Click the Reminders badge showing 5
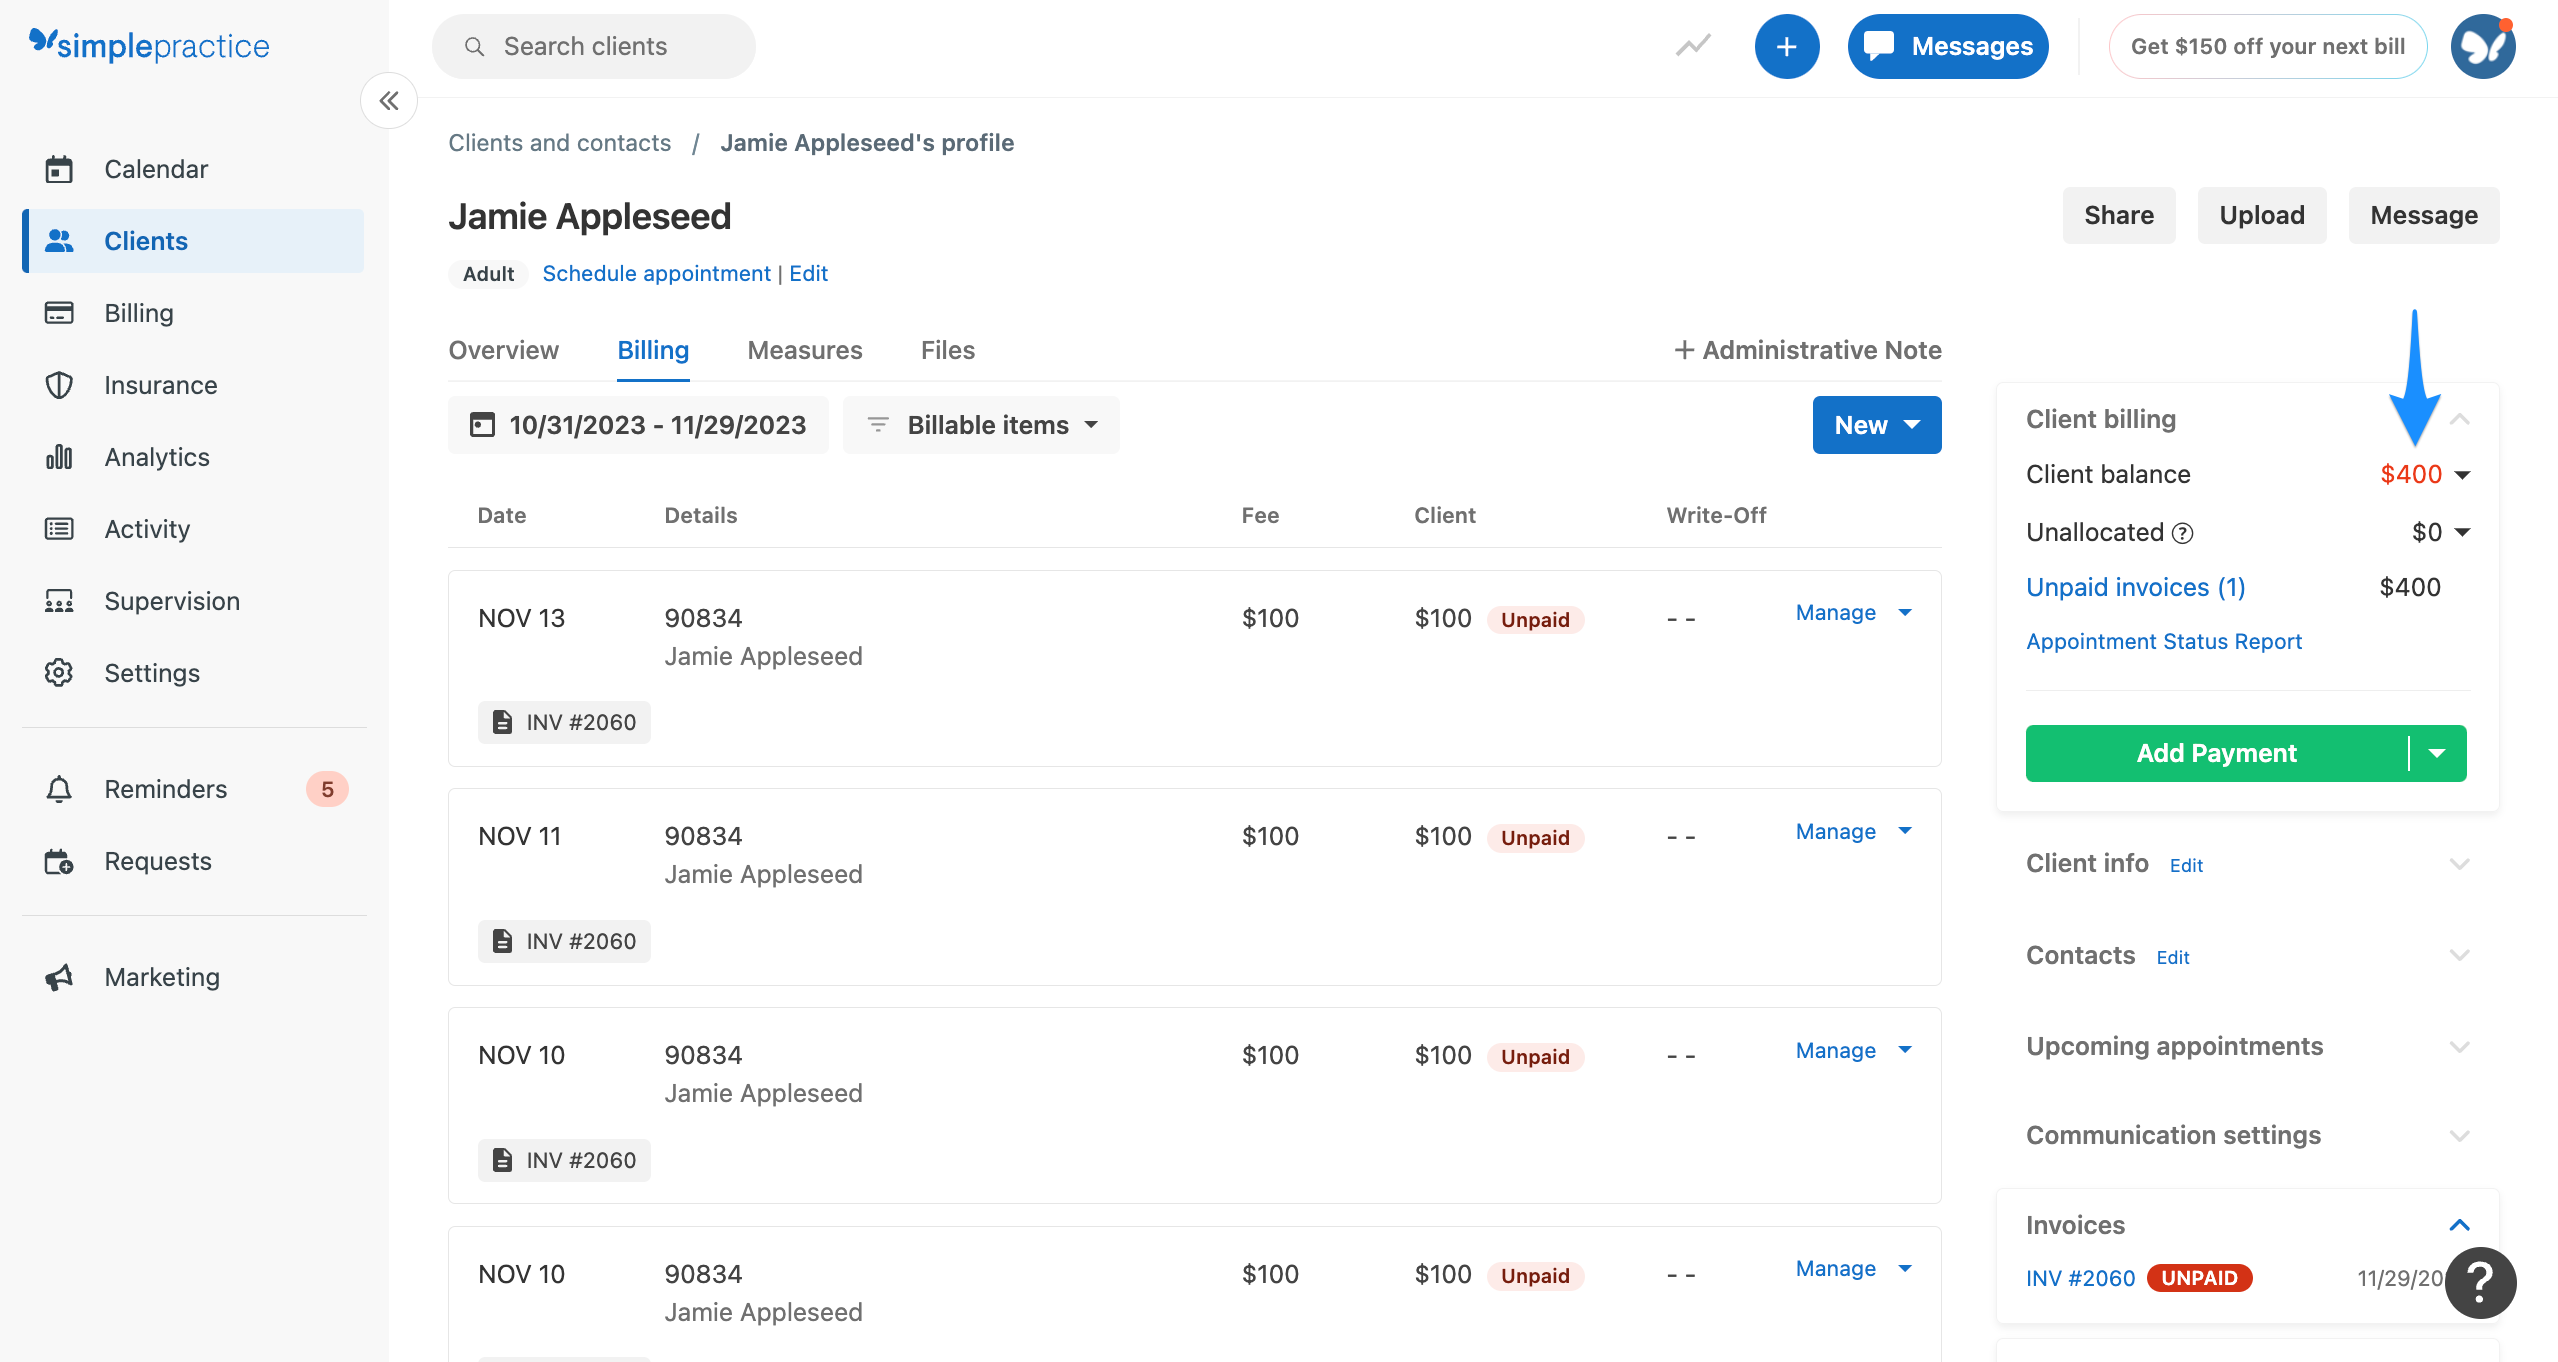Viewport: 2558px width, 1362px height. (327, 789)
